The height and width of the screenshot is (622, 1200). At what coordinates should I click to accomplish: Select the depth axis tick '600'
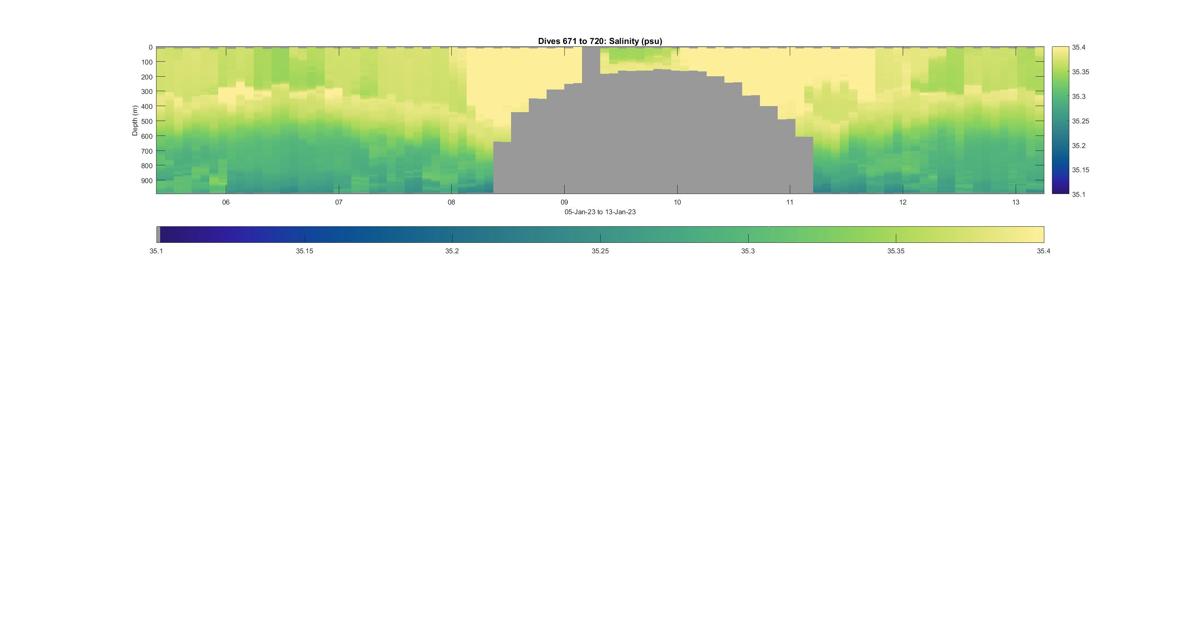[146, 136]
